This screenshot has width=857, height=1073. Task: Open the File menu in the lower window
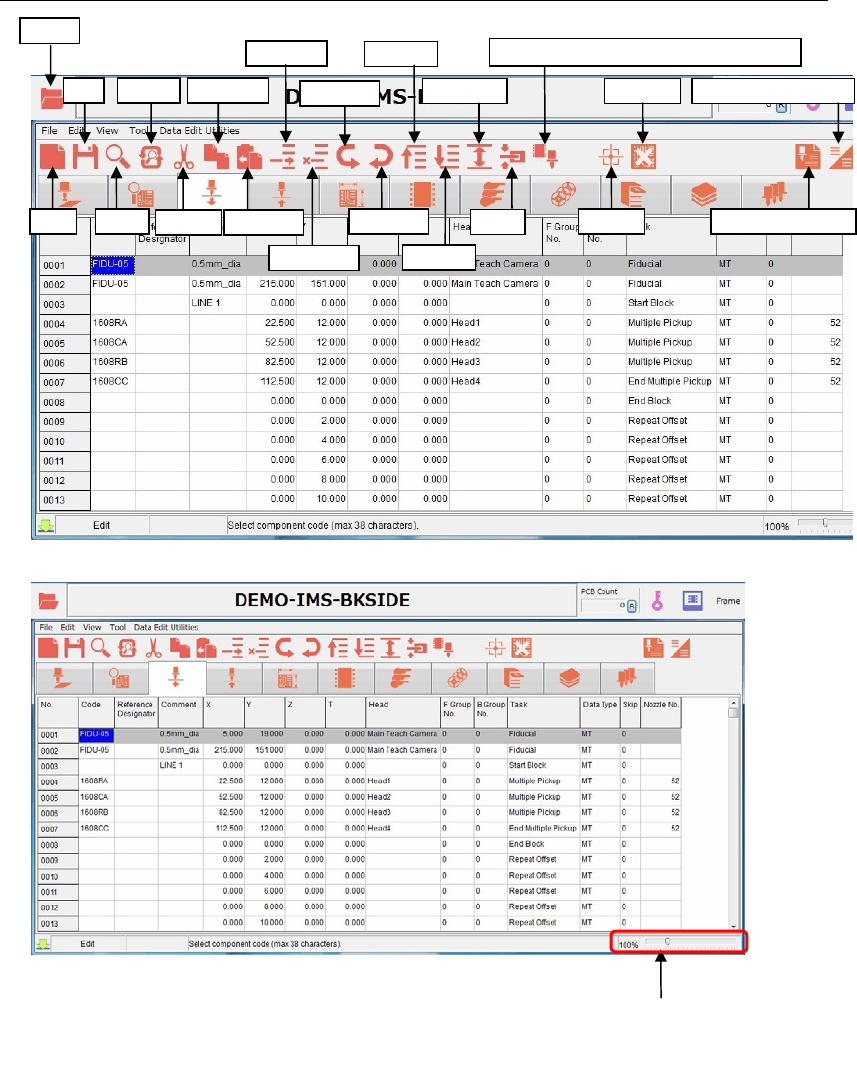point(46,627)
